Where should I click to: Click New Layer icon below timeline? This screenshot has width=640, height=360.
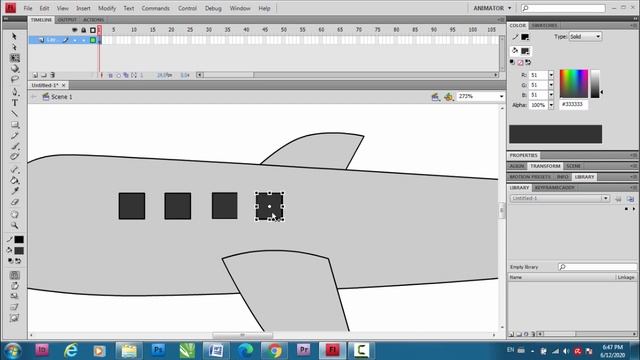click(x=35, y=75)
